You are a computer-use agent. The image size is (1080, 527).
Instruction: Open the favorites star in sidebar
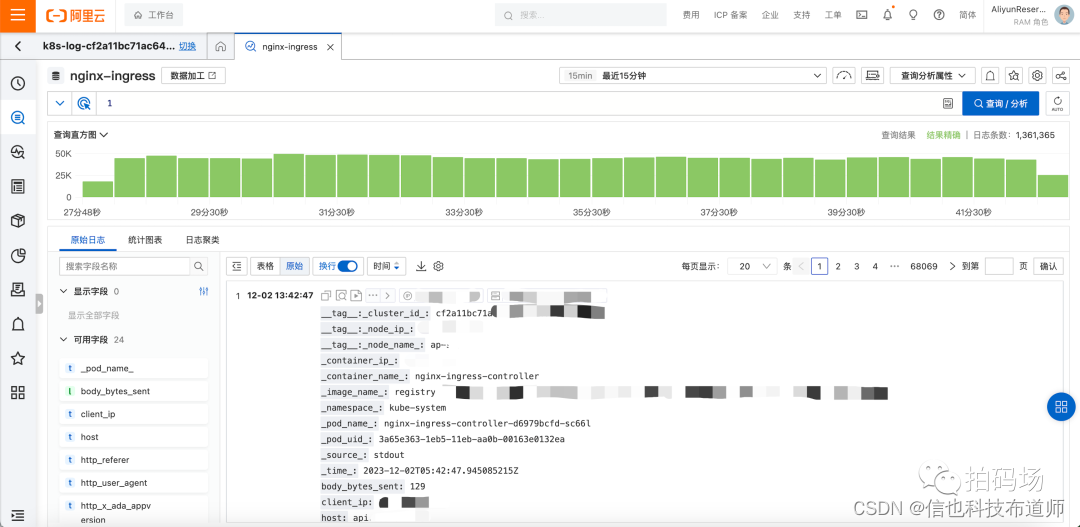pos(18,358)
